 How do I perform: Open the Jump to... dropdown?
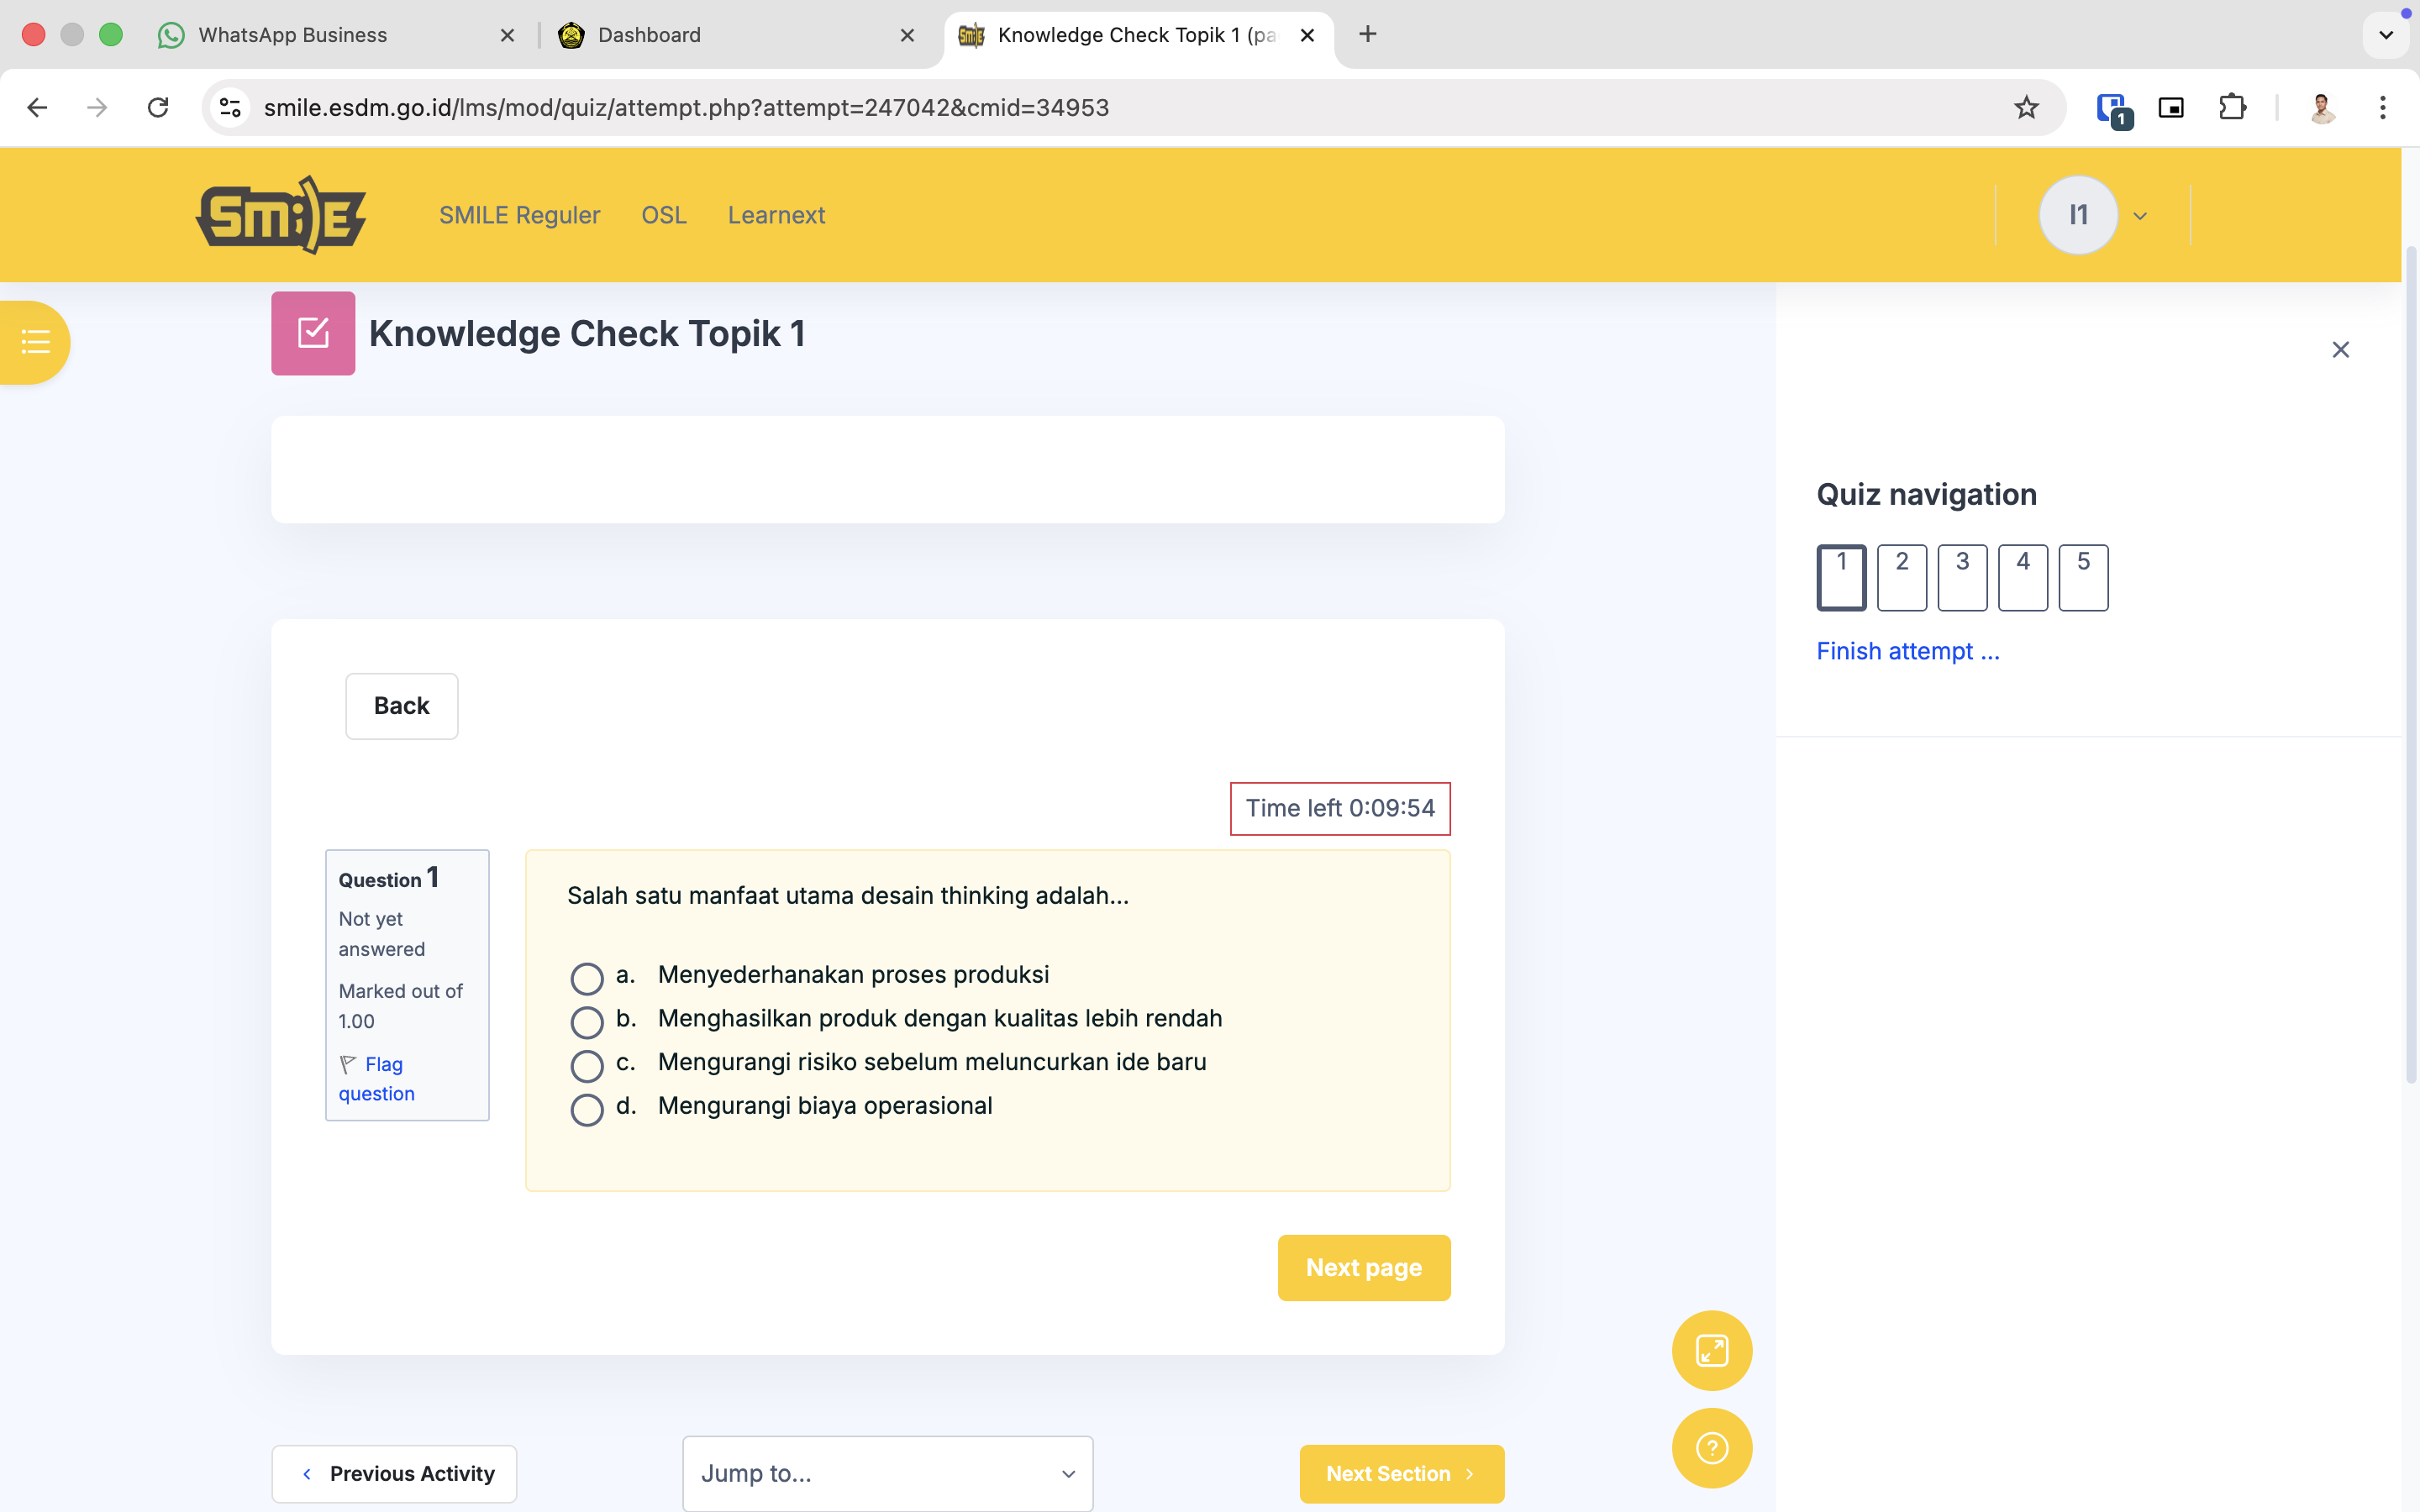(887, 1473)
